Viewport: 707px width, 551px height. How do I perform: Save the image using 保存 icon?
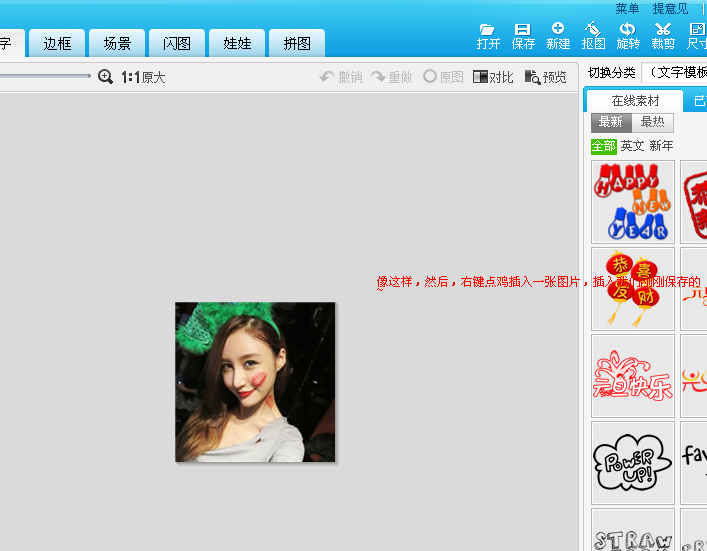coord(523,36)
